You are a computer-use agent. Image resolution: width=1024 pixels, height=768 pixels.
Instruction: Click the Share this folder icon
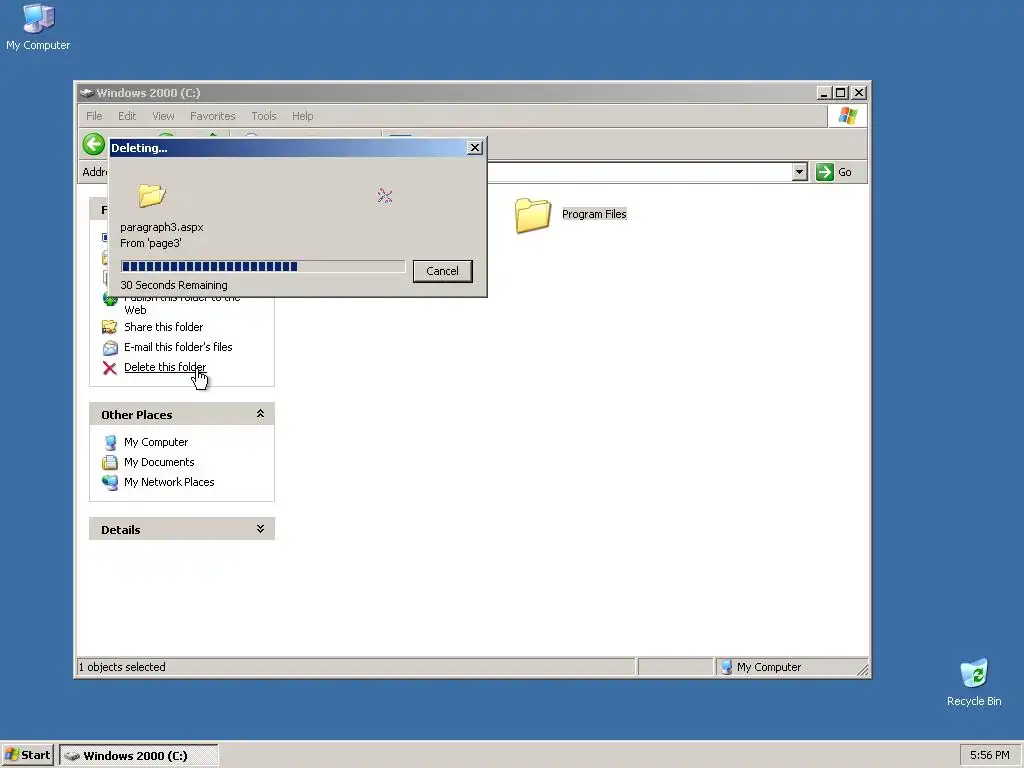(x=110, y=327)
